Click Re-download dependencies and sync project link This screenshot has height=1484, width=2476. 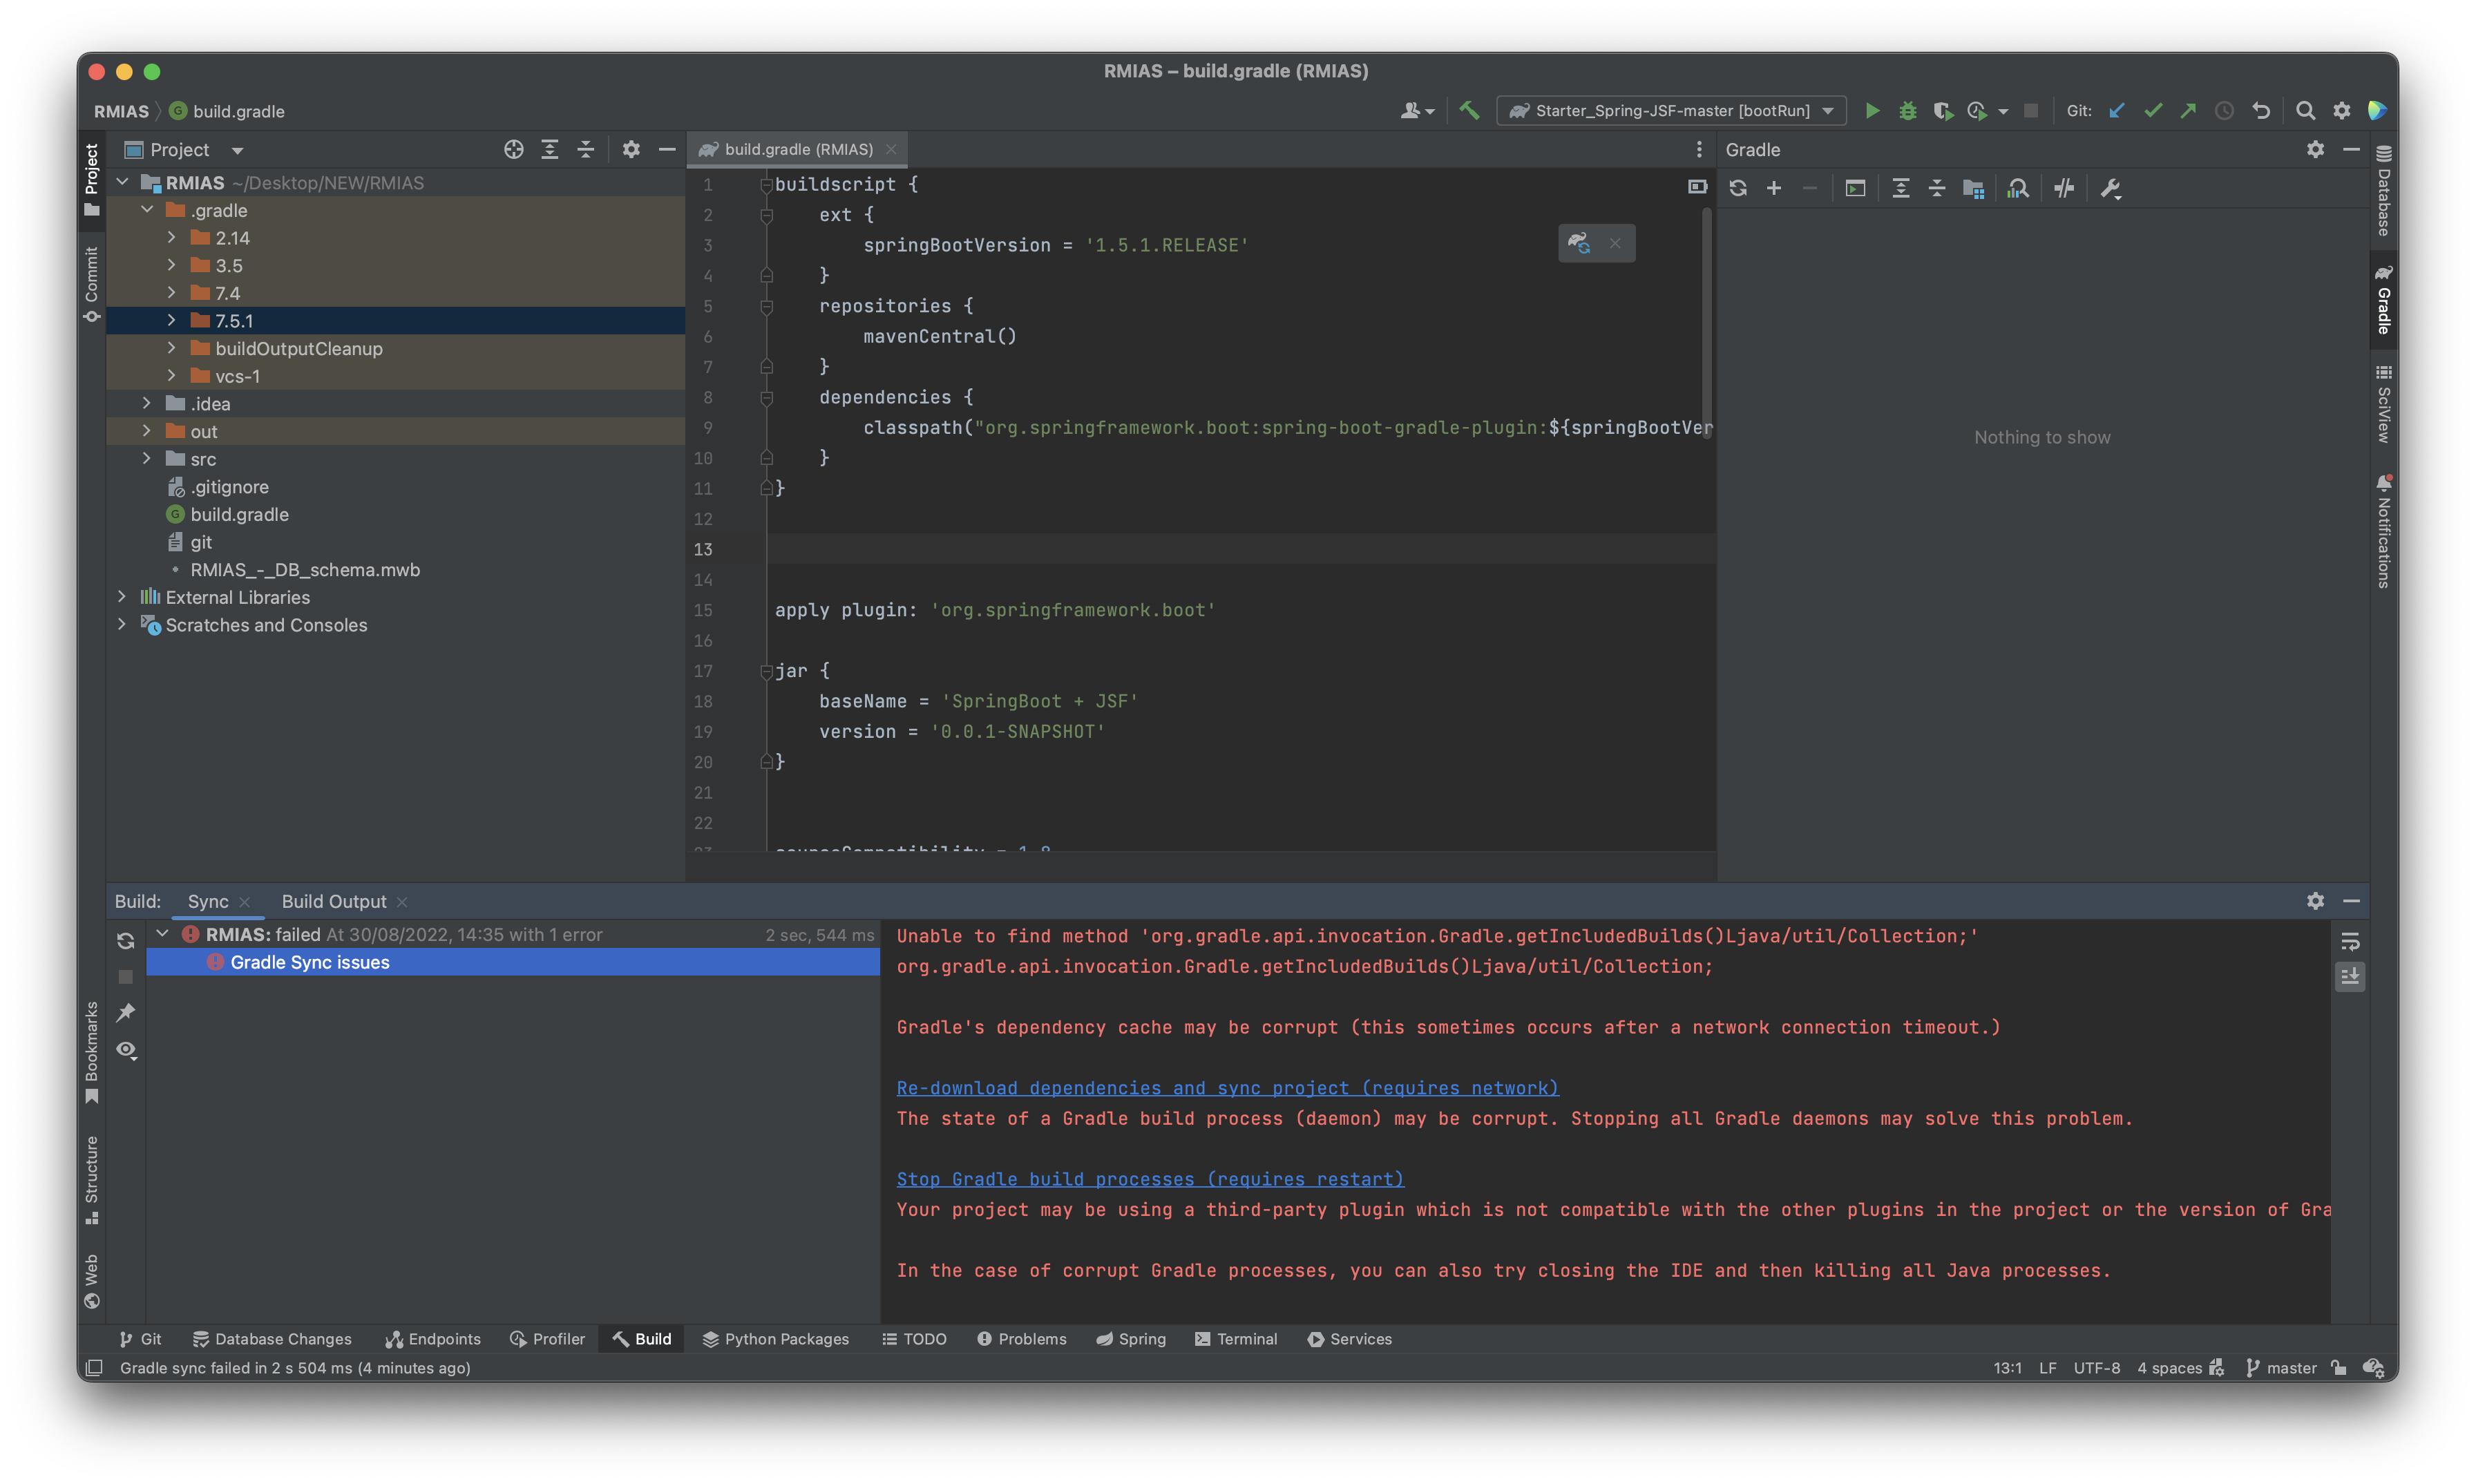(x=1227, y=1088)
